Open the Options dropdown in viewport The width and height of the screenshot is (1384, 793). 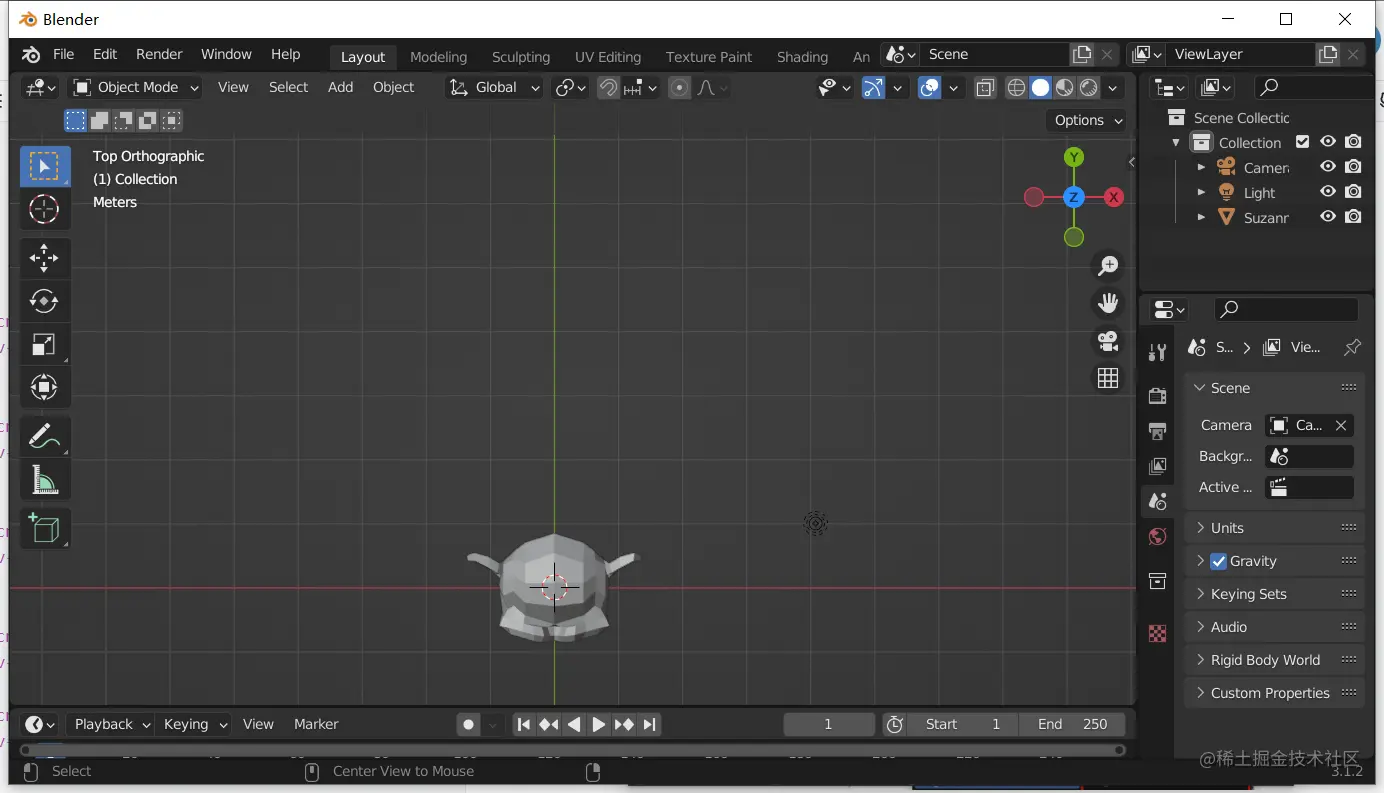(x=1088, y=120)
